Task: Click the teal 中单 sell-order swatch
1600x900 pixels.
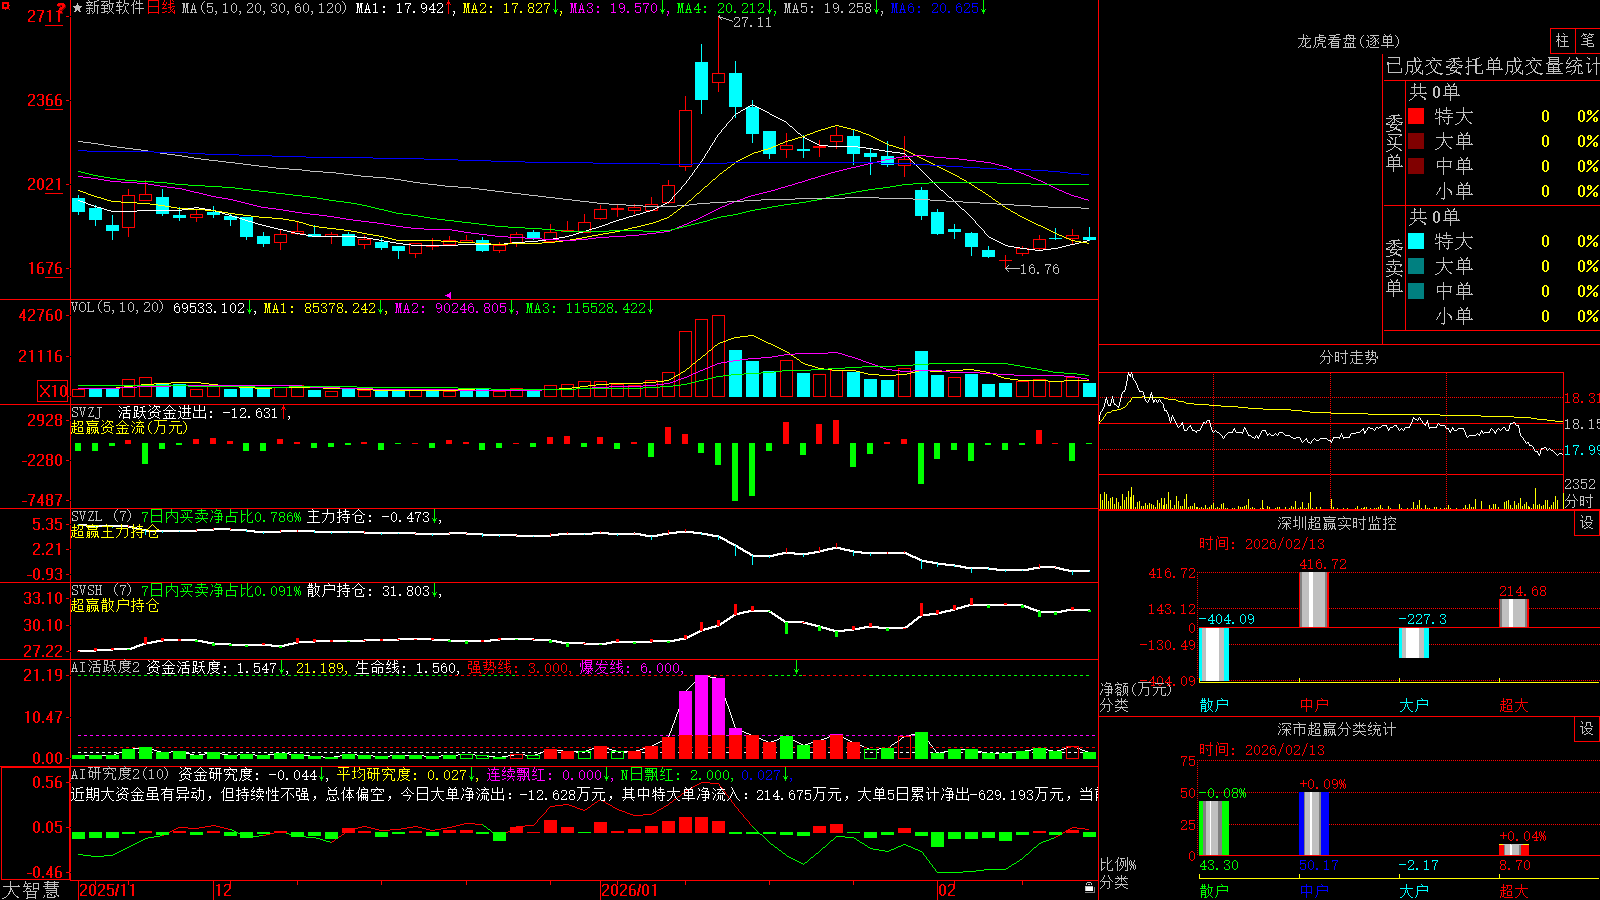Action: click(x=1416, y=291)
